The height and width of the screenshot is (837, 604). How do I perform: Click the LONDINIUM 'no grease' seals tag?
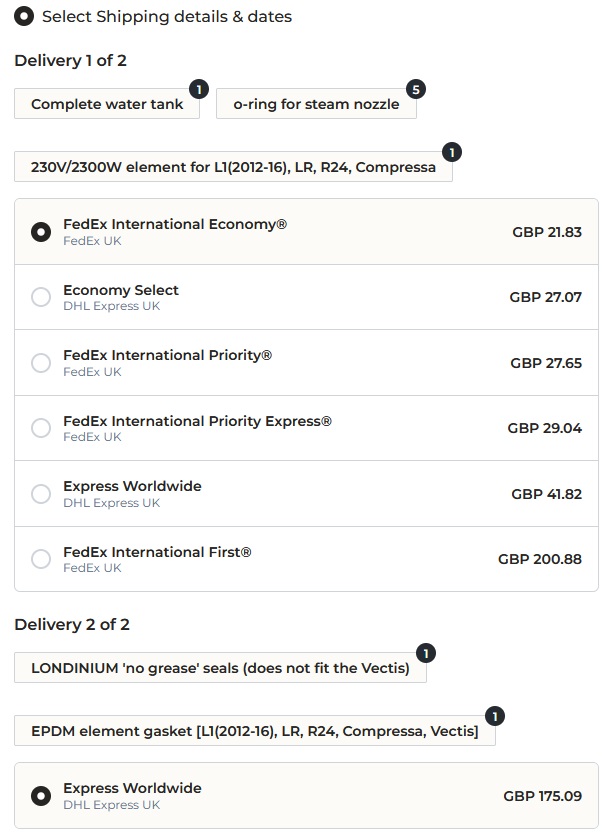tap(220, 668)
